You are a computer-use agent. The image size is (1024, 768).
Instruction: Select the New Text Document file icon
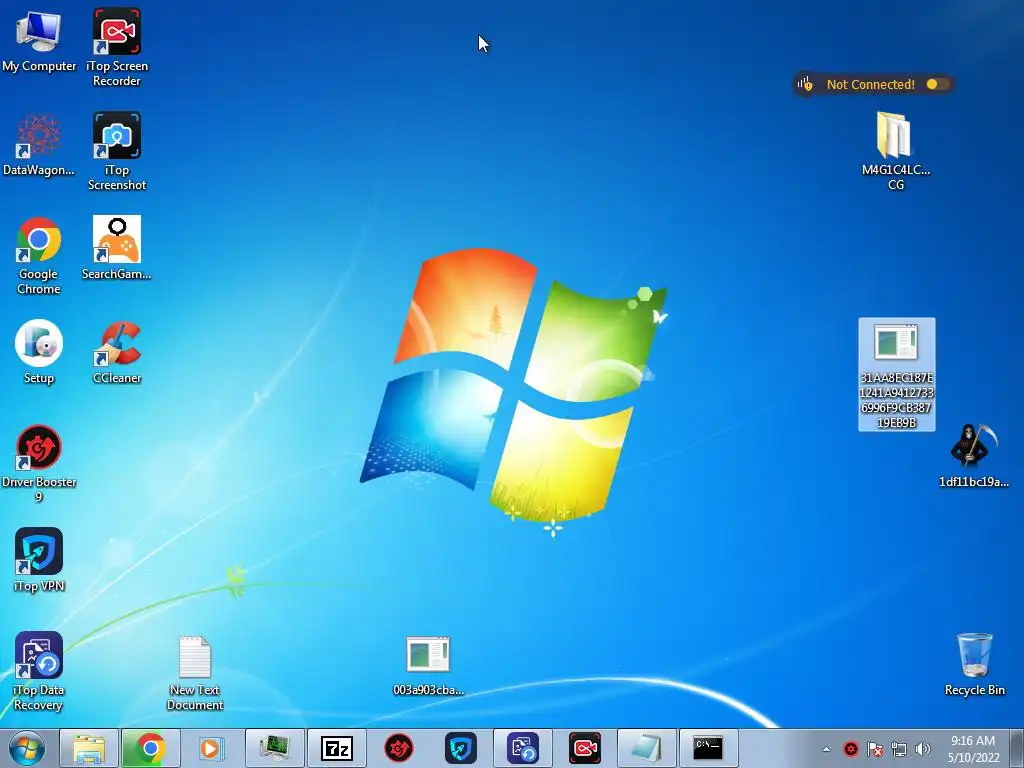[x=195, y=673]
